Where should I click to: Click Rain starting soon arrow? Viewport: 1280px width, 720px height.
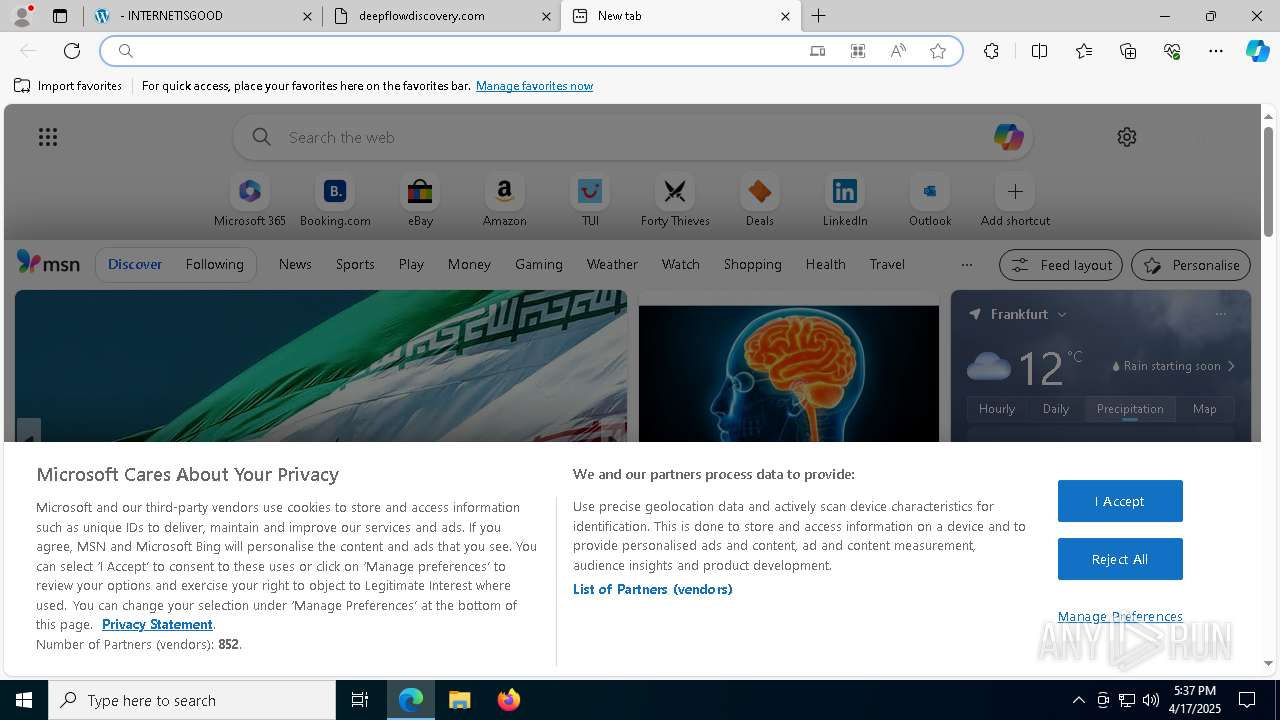[x=1231, y=366]
